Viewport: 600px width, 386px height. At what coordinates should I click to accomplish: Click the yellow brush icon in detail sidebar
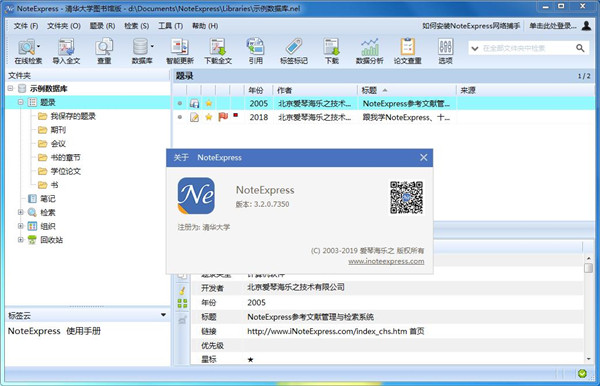click(x=183, y=290)
